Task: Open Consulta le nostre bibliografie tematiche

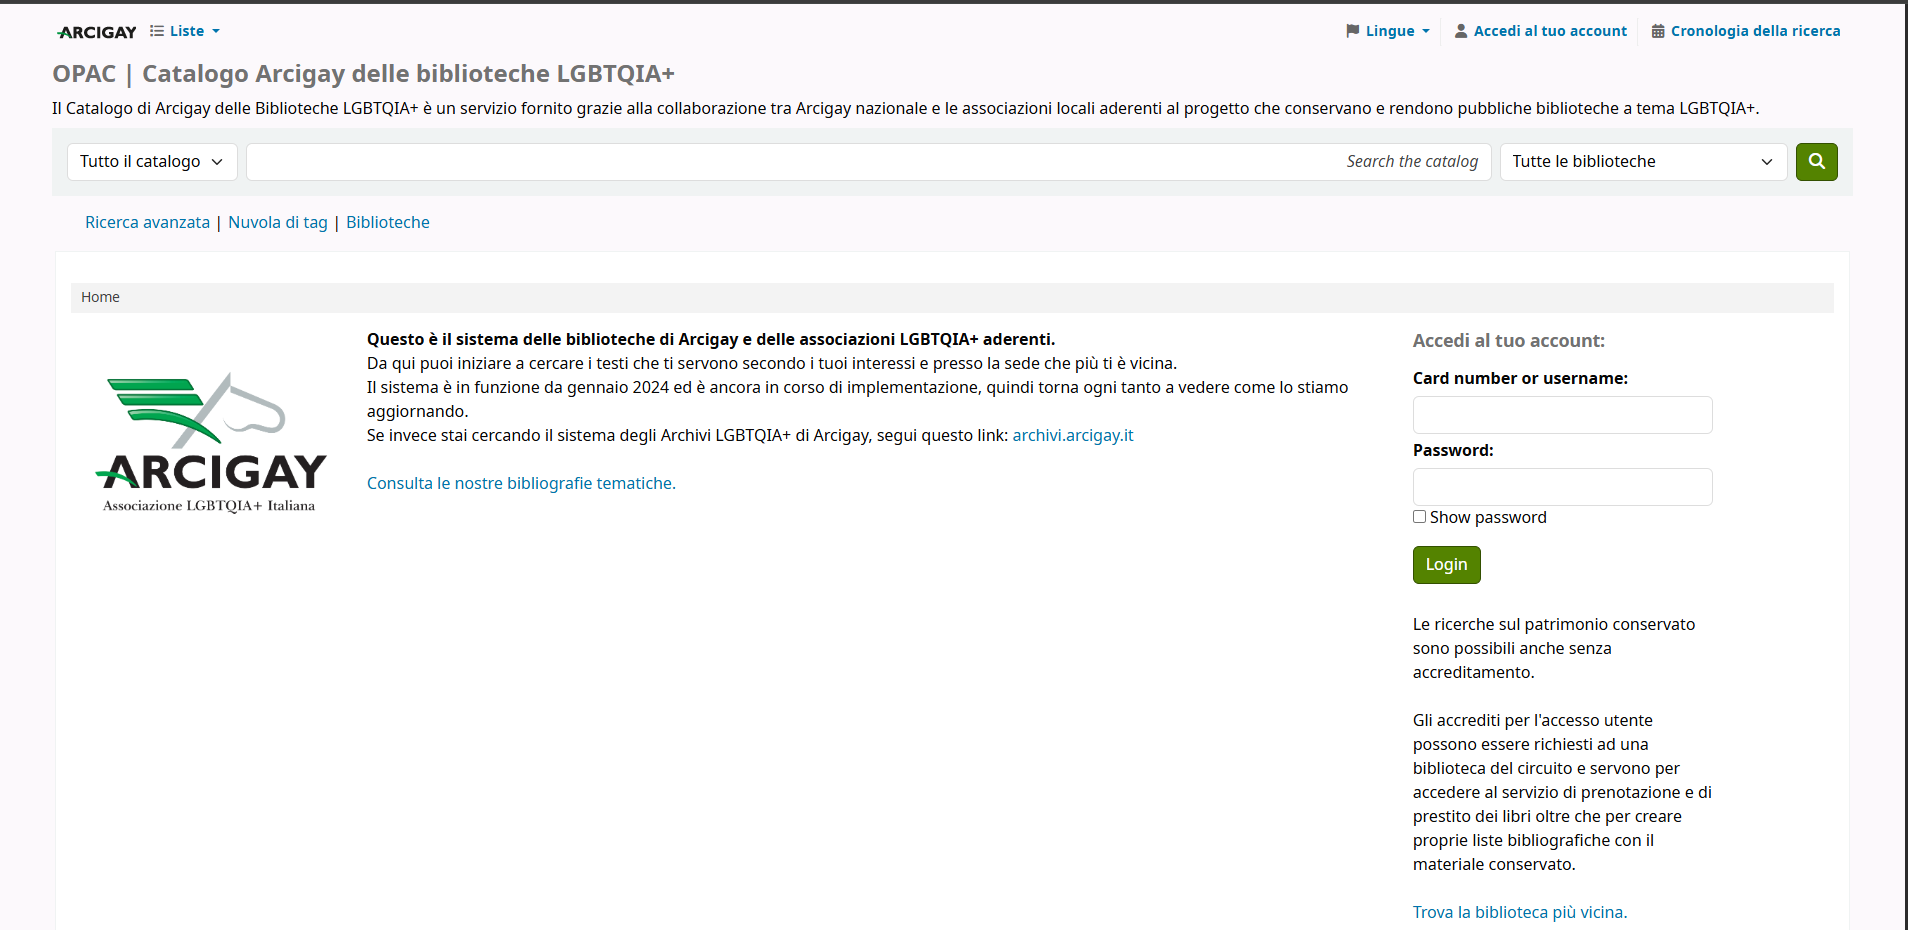Action: pyautogui.click(x=521, y=483)
